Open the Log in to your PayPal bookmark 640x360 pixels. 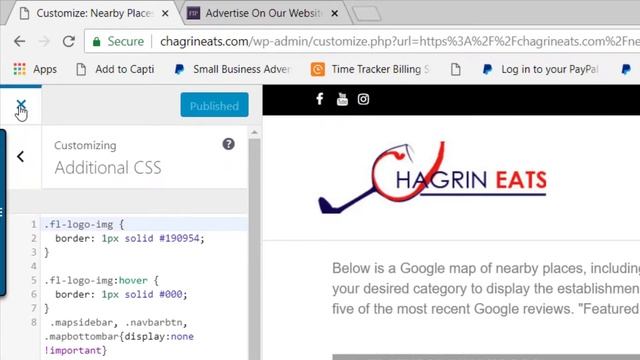click(540, 69)
